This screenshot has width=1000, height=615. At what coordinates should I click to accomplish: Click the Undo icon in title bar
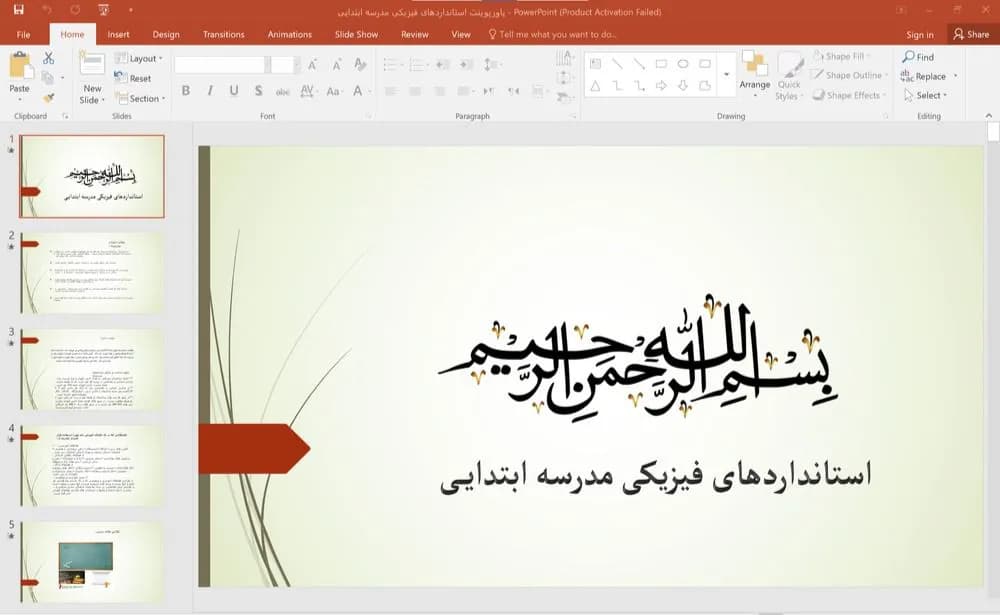coord(47,10)
